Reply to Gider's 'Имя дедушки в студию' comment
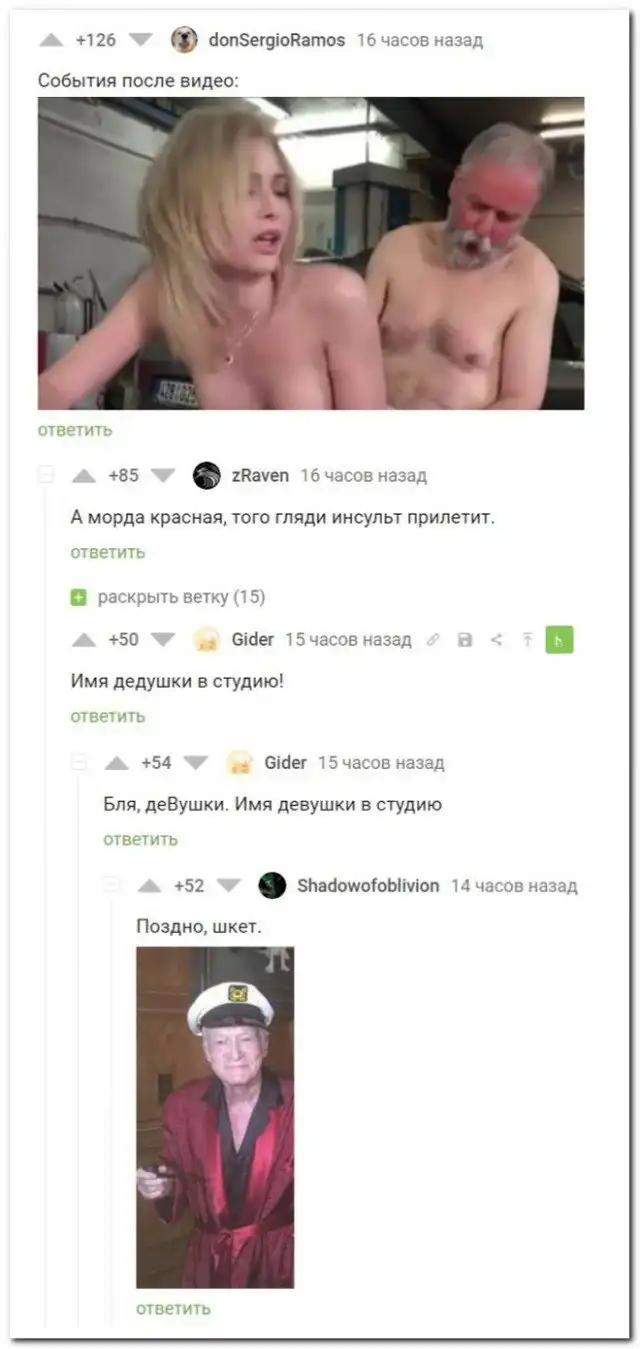640x1349 pixels. click(x=108, y=716)
